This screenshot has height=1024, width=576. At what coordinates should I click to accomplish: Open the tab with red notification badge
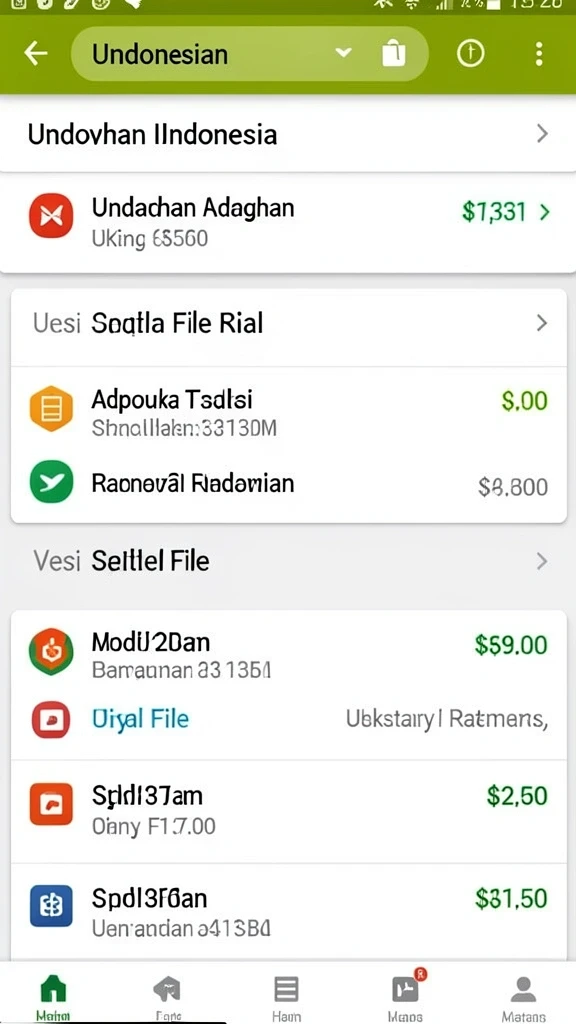(406, 995)
